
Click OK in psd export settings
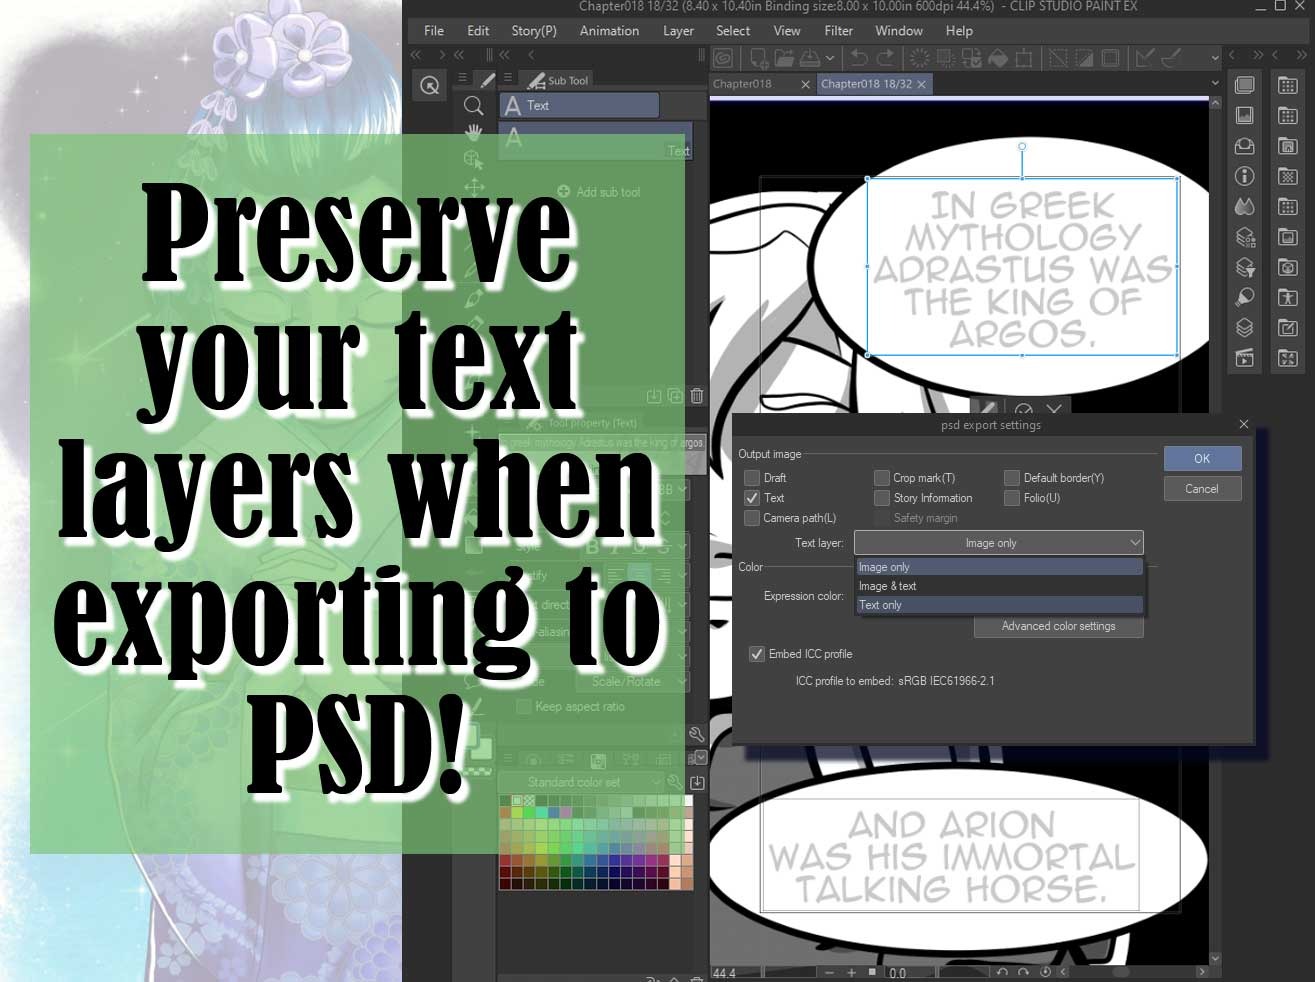tap(1202, 458)
